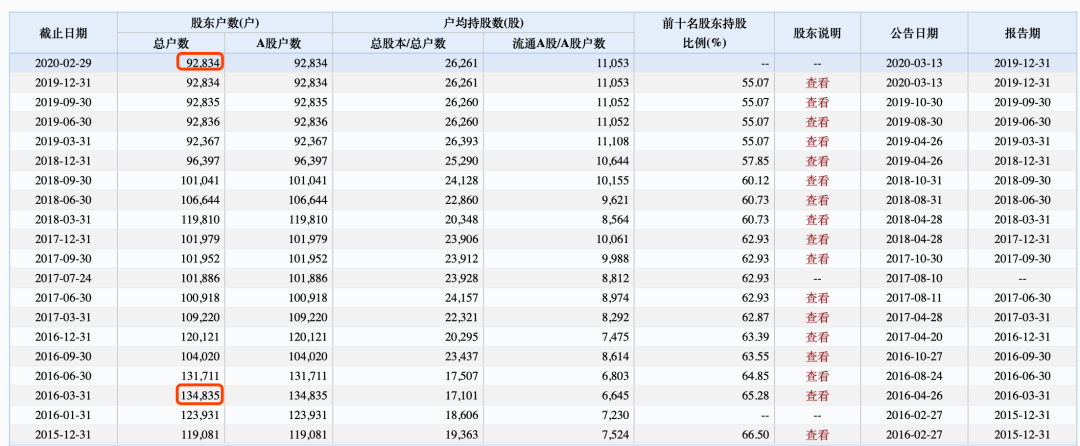Open 查看 link for 2019-03-31 row

click(817, 142)
